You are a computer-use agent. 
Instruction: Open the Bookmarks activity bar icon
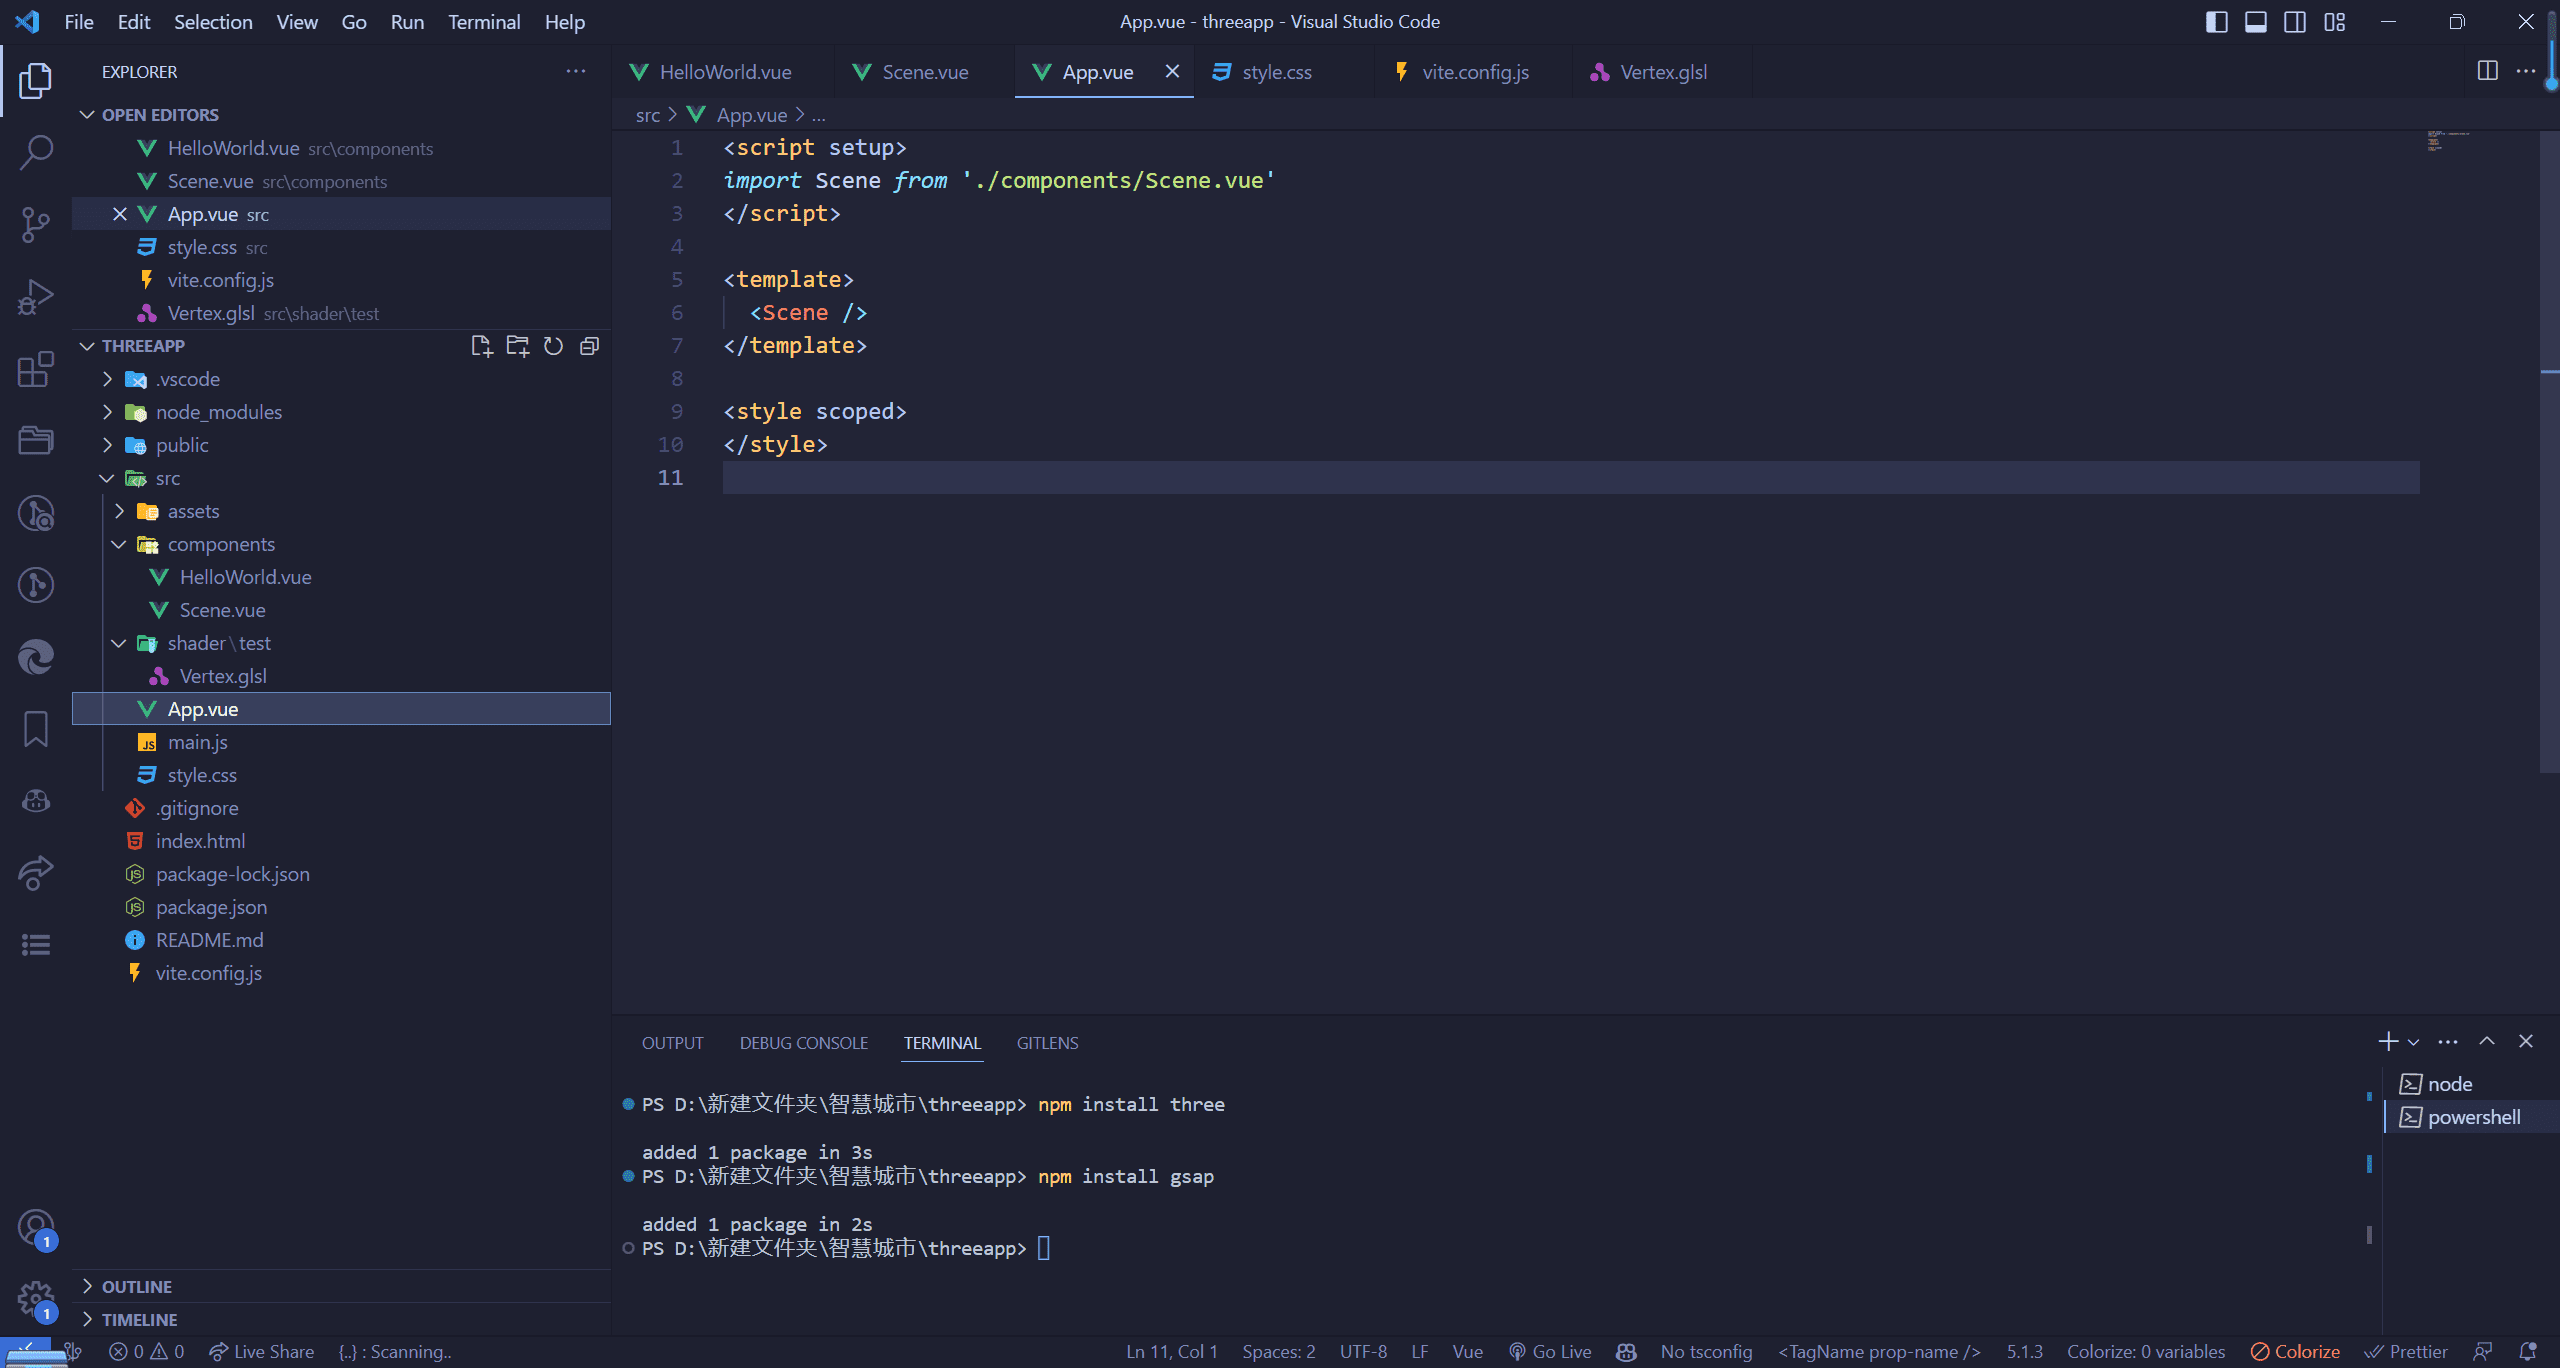click(x=36, y=729)
